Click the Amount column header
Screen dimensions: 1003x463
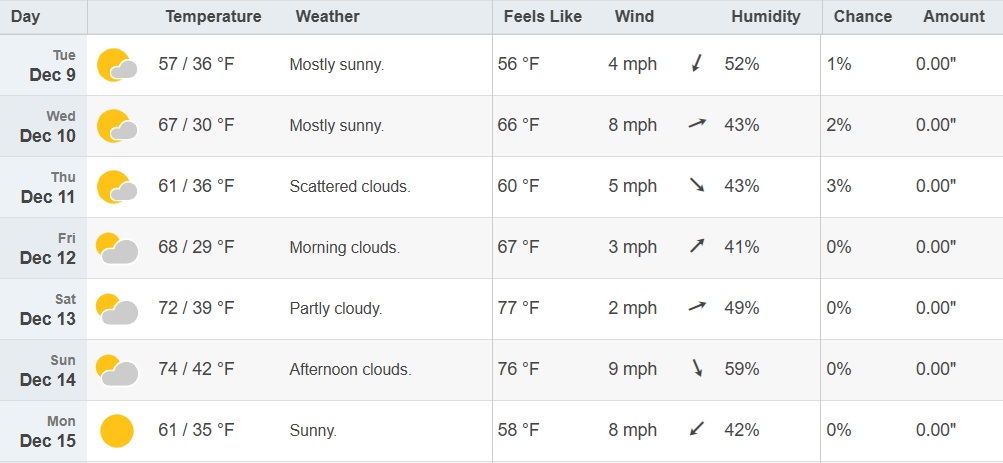pyautogui.click(x=953, y=16)
